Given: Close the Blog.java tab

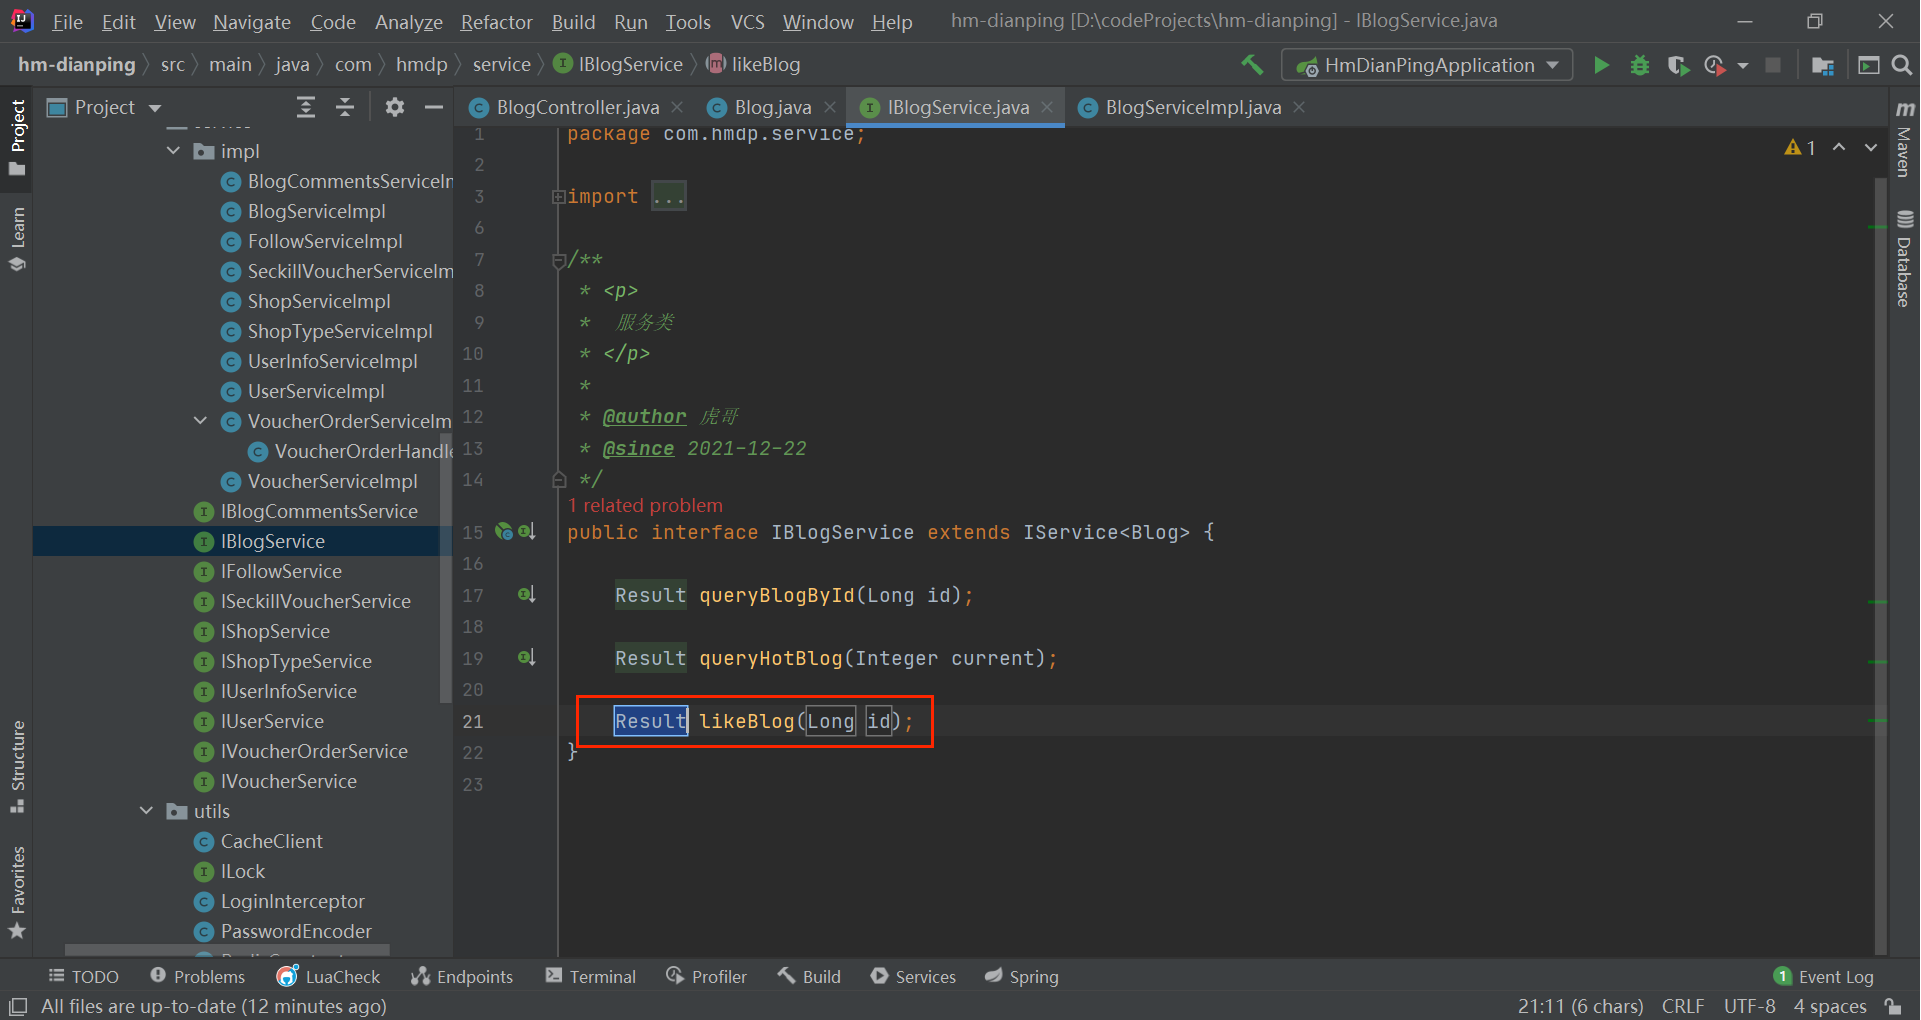Looking at the screenshot, I should (830, 107).
